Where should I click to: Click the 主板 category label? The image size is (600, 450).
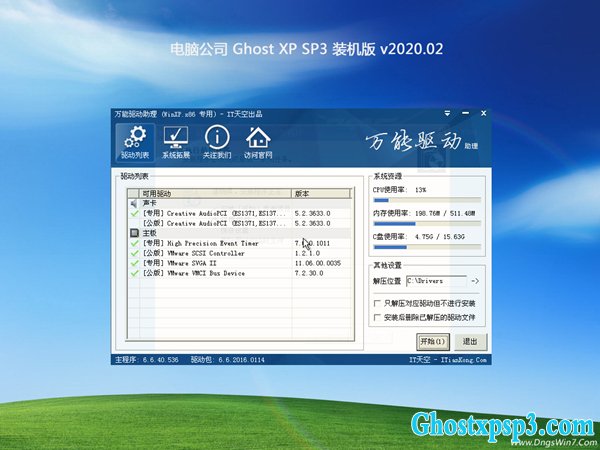click(149, 233)
